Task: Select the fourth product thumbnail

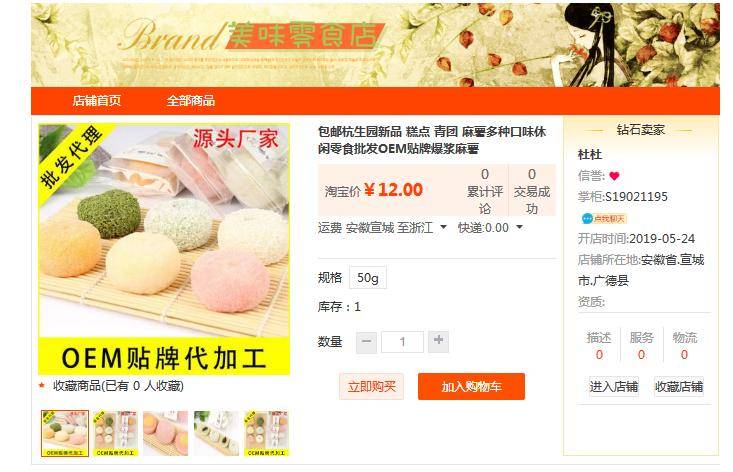Action: point(216,433)
